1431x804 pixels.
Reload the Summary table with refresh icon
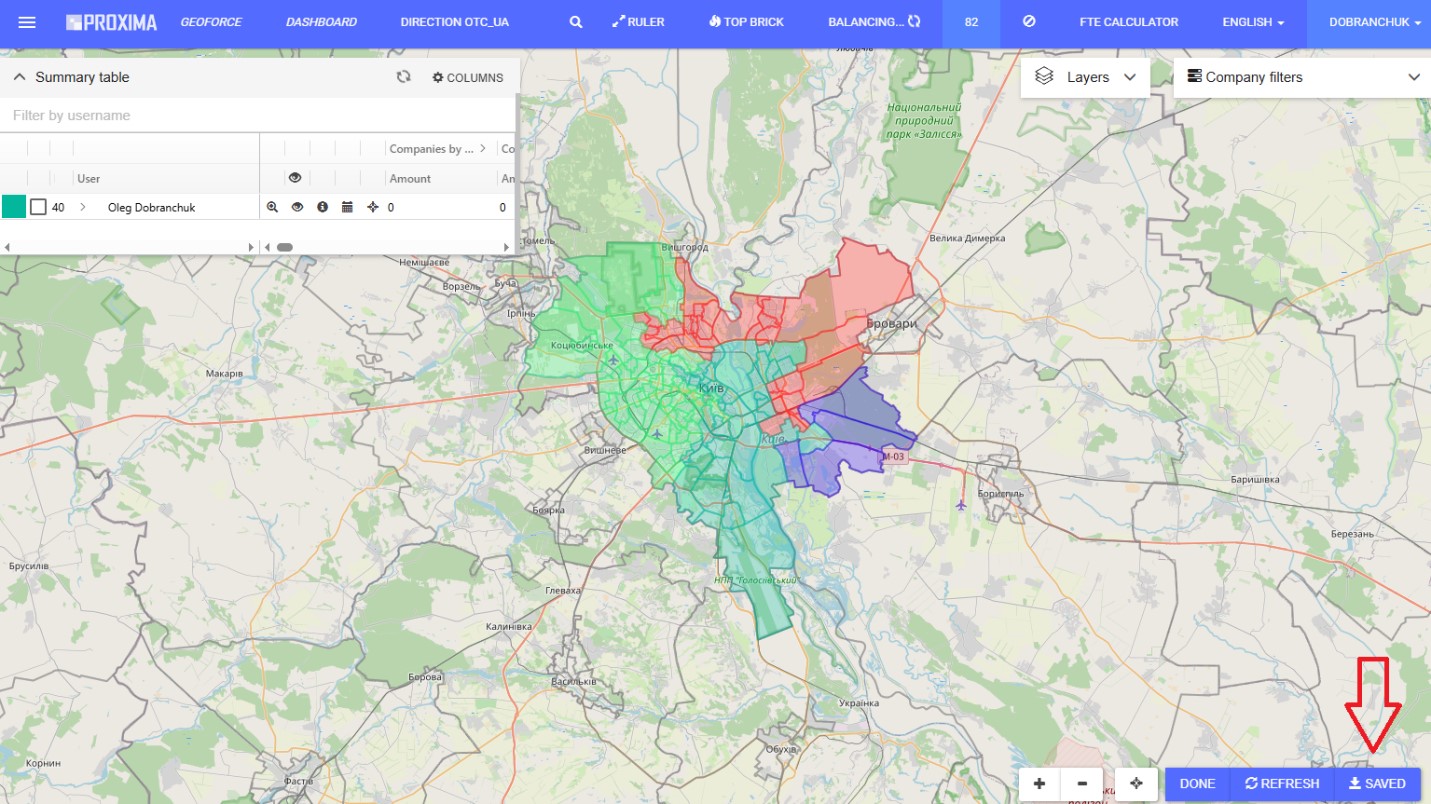coord(404,77)
